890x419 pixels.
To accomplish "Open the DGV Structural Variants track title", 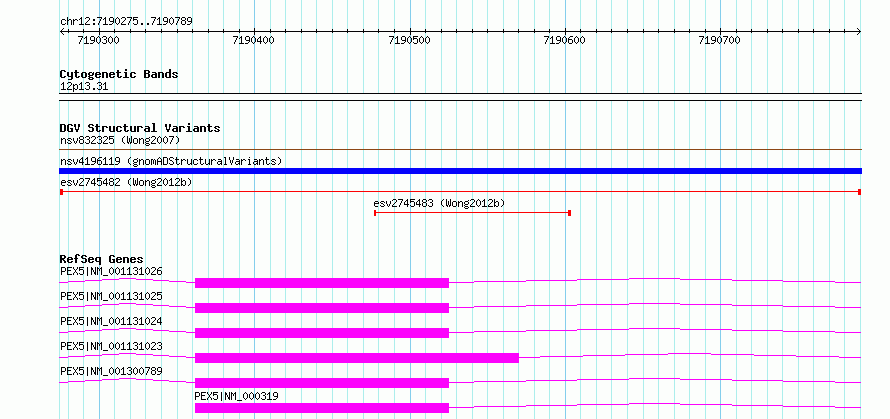I will [140, 128].
